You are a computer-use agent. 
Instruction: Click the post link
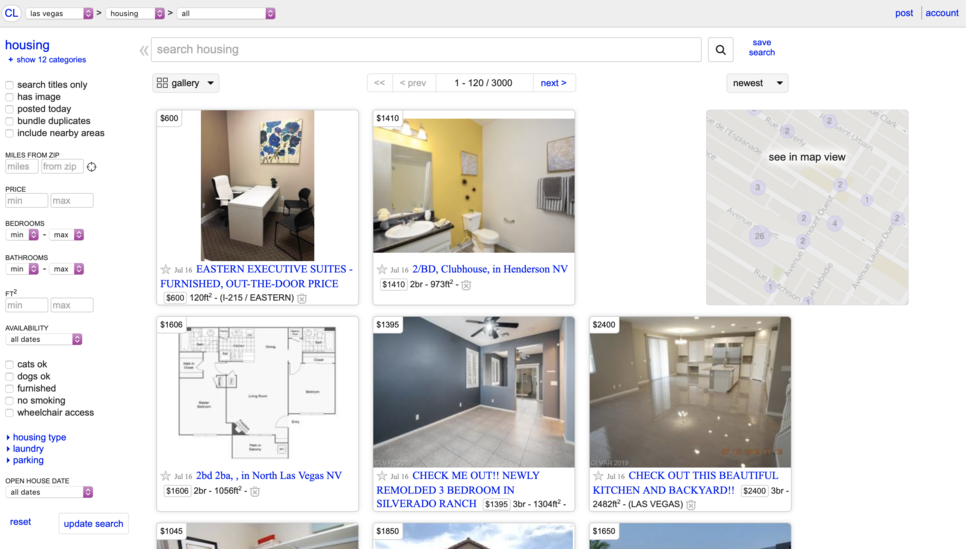click(x=904, y=13)
